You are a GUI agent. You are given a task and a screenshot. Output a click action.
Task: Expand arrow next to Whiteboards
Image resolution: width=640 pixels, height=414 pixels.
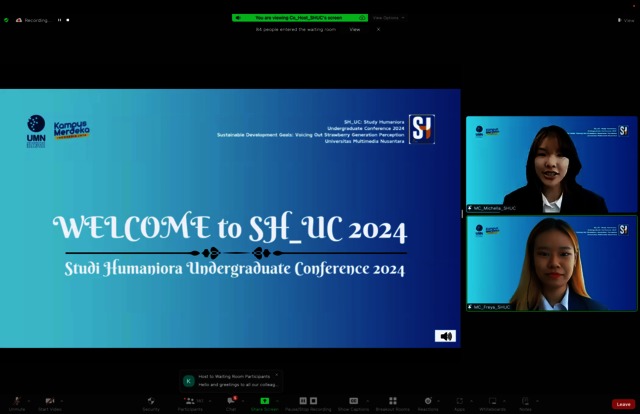pyautogui.click(x=504, y=401)
